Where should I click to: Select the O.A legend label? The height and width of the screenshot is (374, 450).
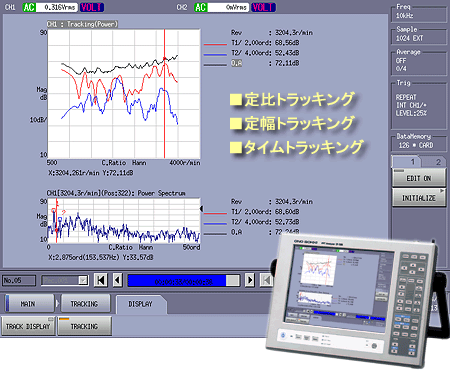(237, 63)
